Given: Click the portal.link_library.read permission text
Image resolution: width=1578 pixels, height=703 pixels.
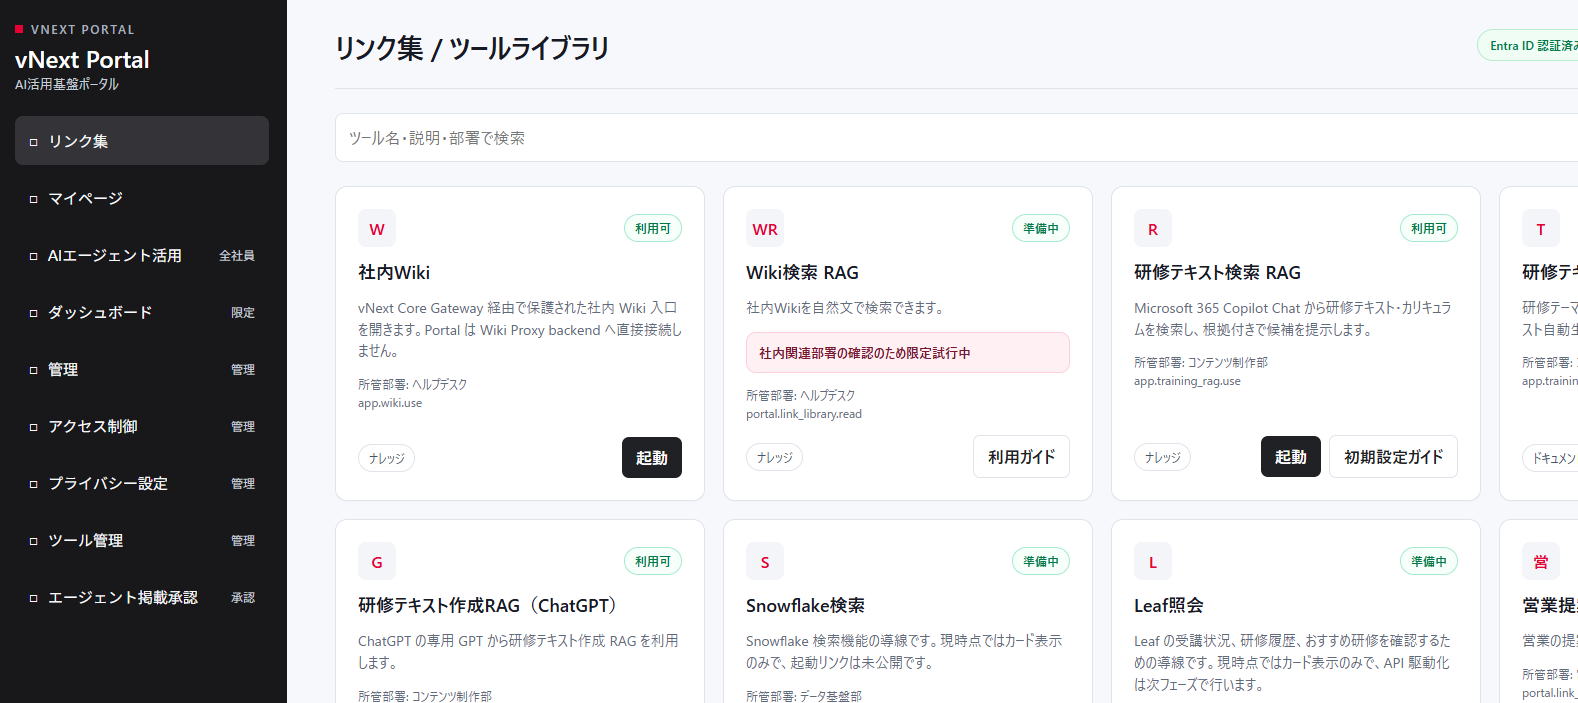Looking at the screenshot, I should click(804, 414).
